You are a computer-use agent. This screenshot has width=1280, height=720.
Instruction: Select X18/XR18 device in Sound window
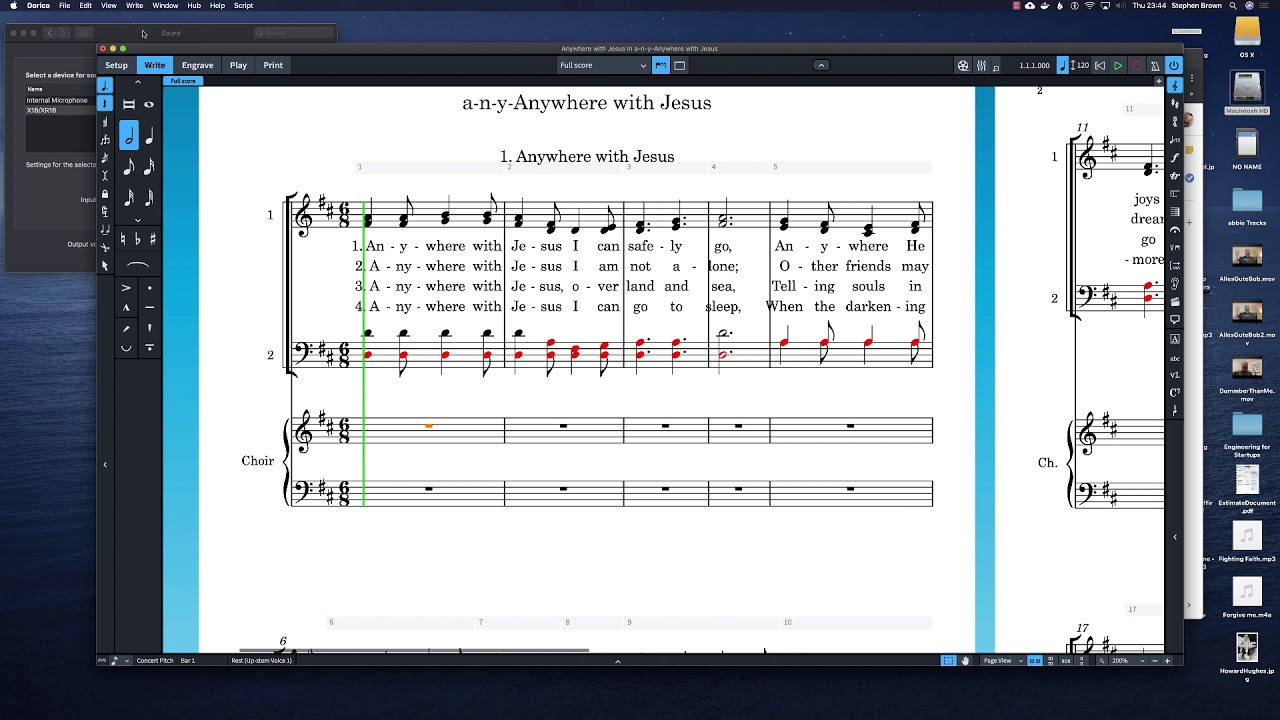pos(60,110)
